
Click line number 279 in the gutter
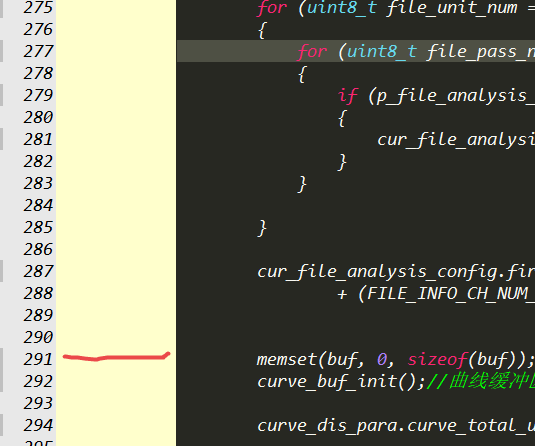38,96
